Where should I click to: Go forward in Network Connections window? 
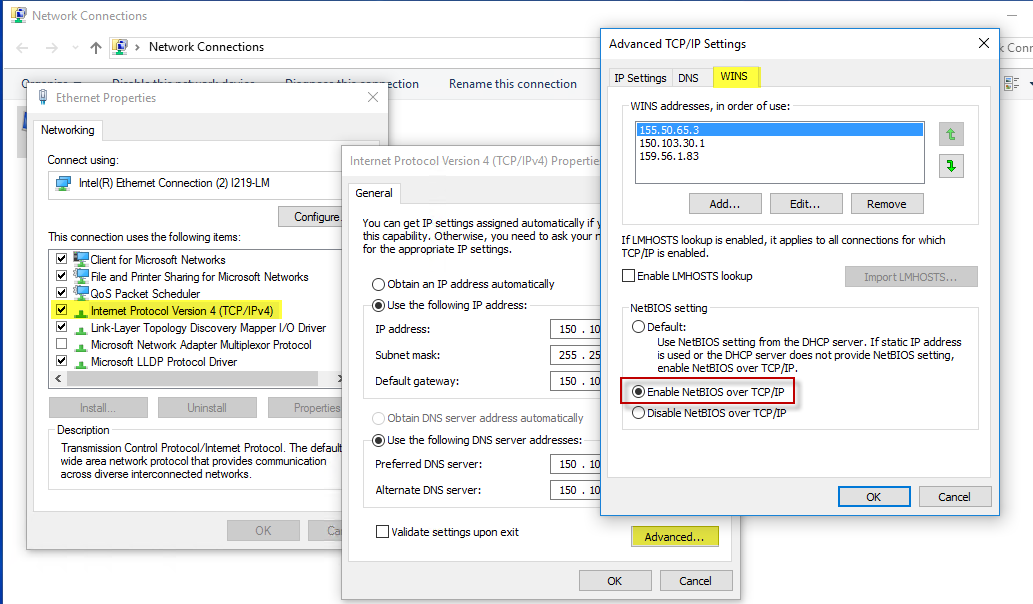pos(51,47)
